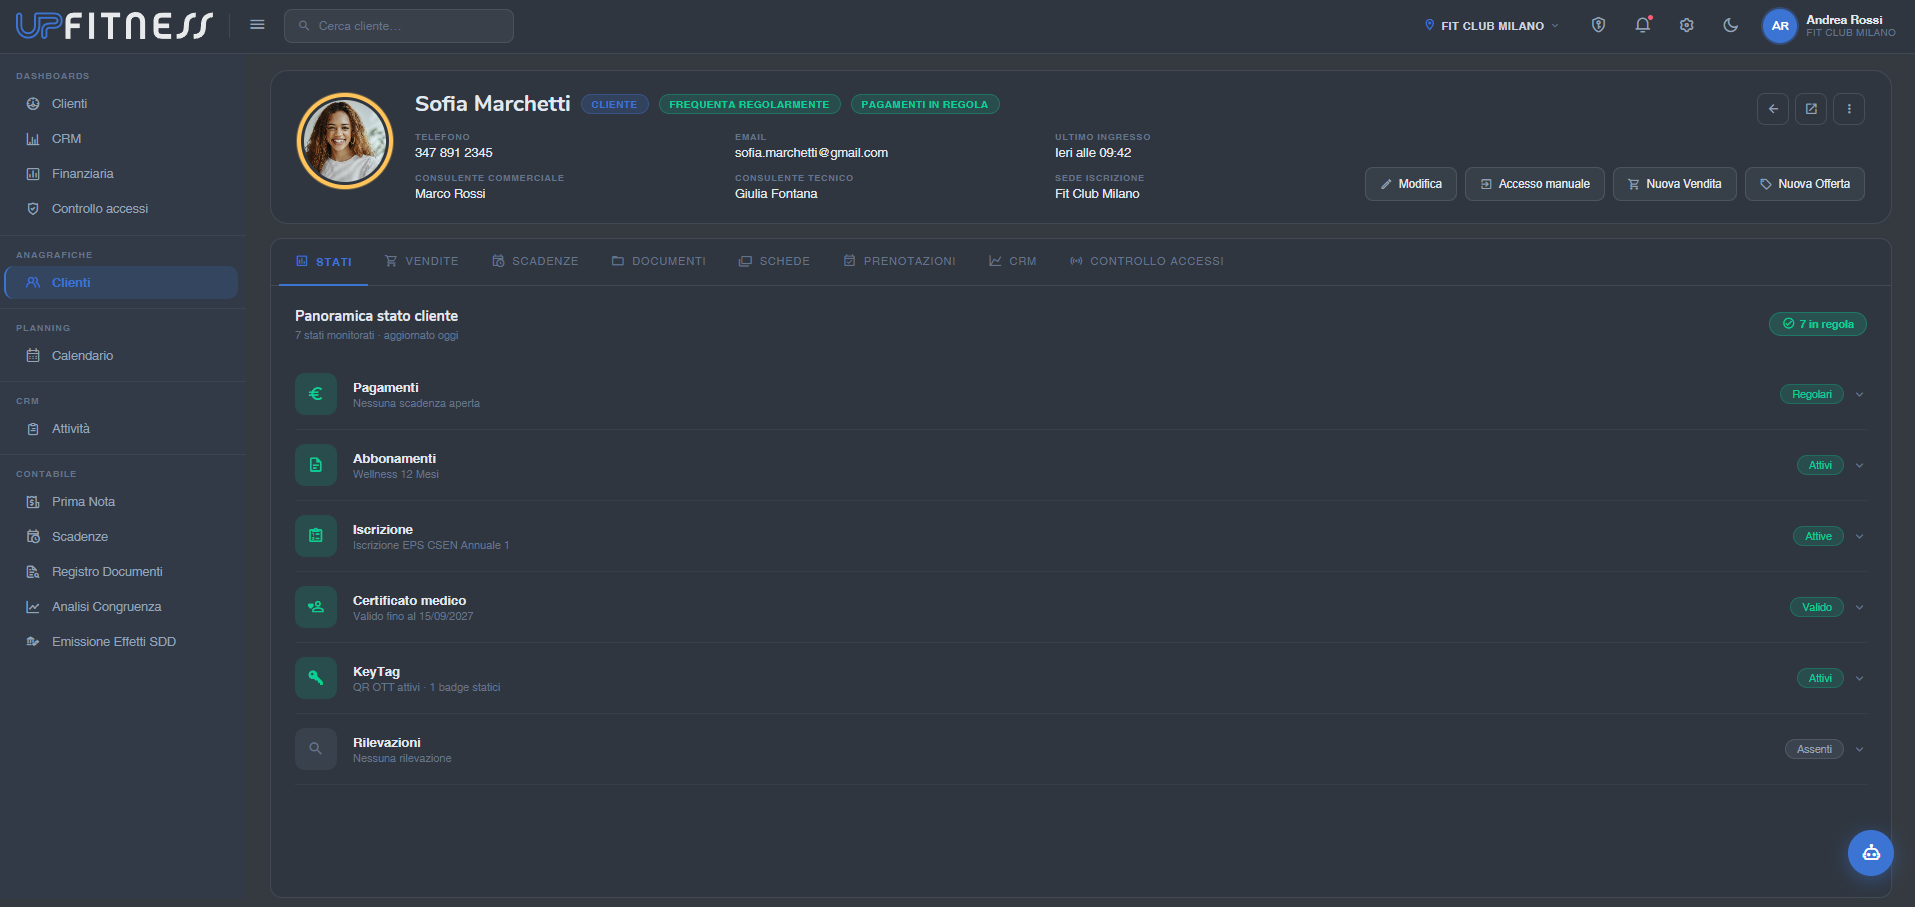This screenshot has width=1915, height=907.
Task: Toggle dark mode moon icon
Action: [x=1730, y=25]
